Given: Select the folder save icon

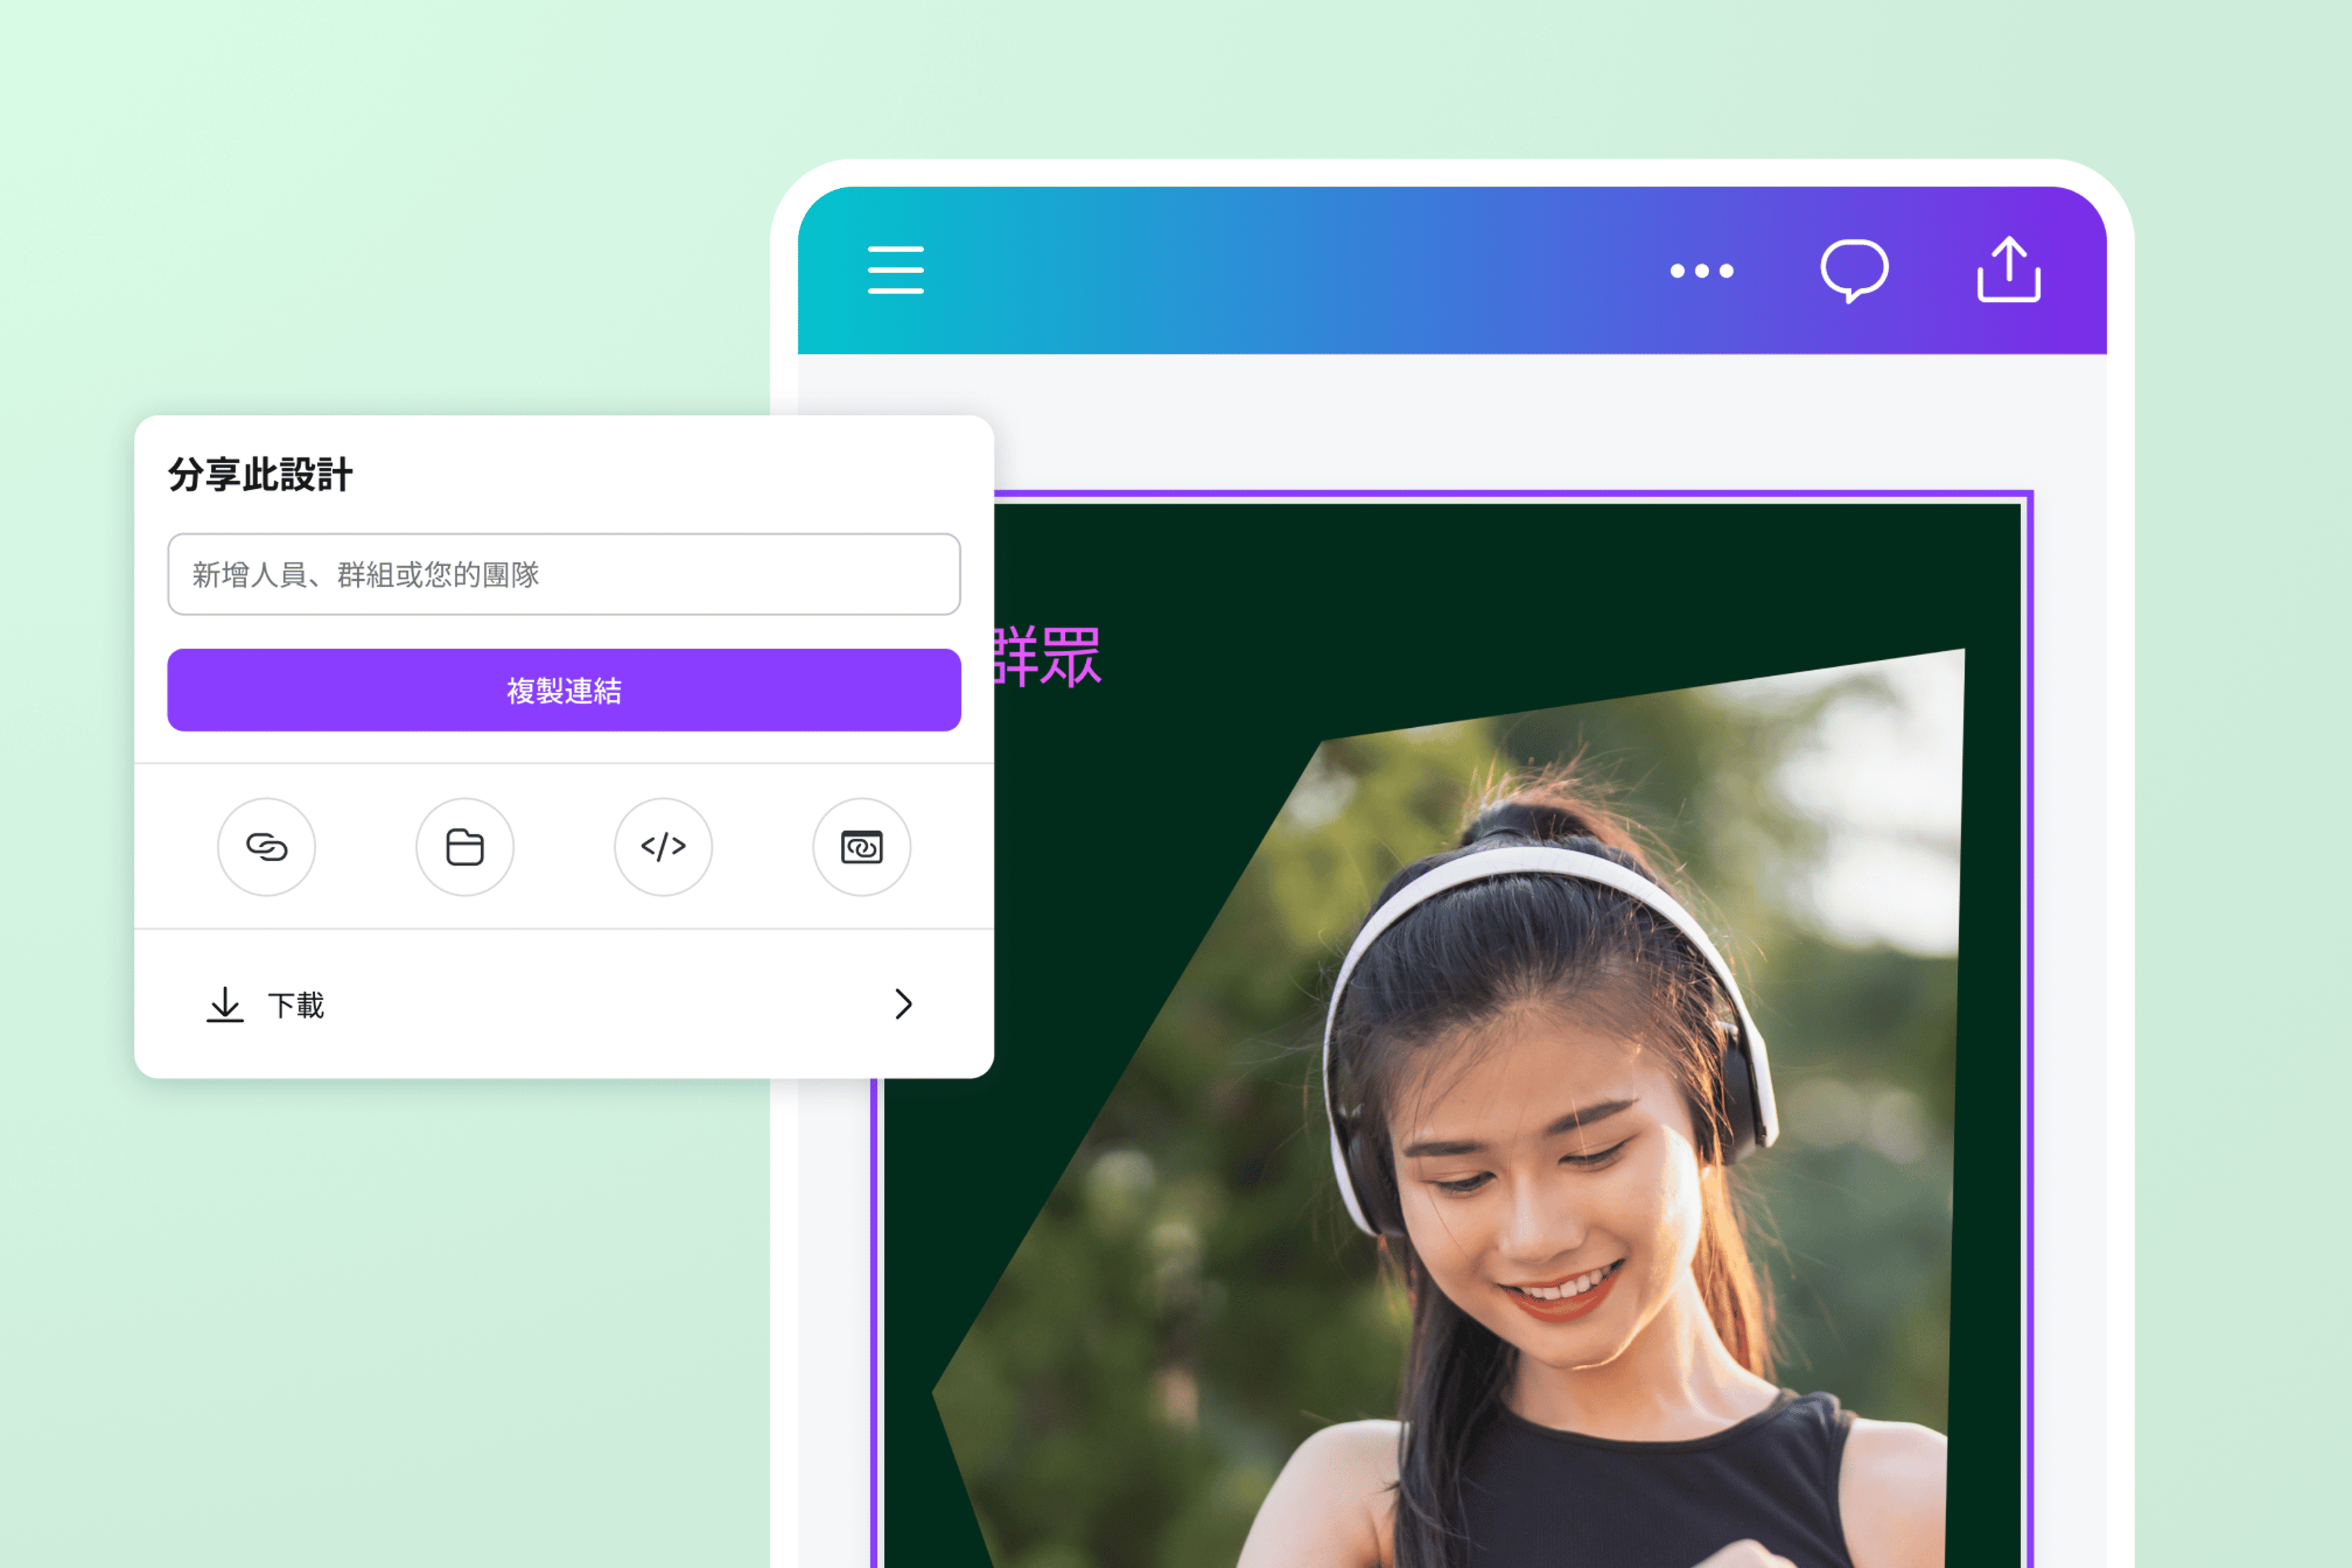Looking at the screenshot, I should click(465, 847).
